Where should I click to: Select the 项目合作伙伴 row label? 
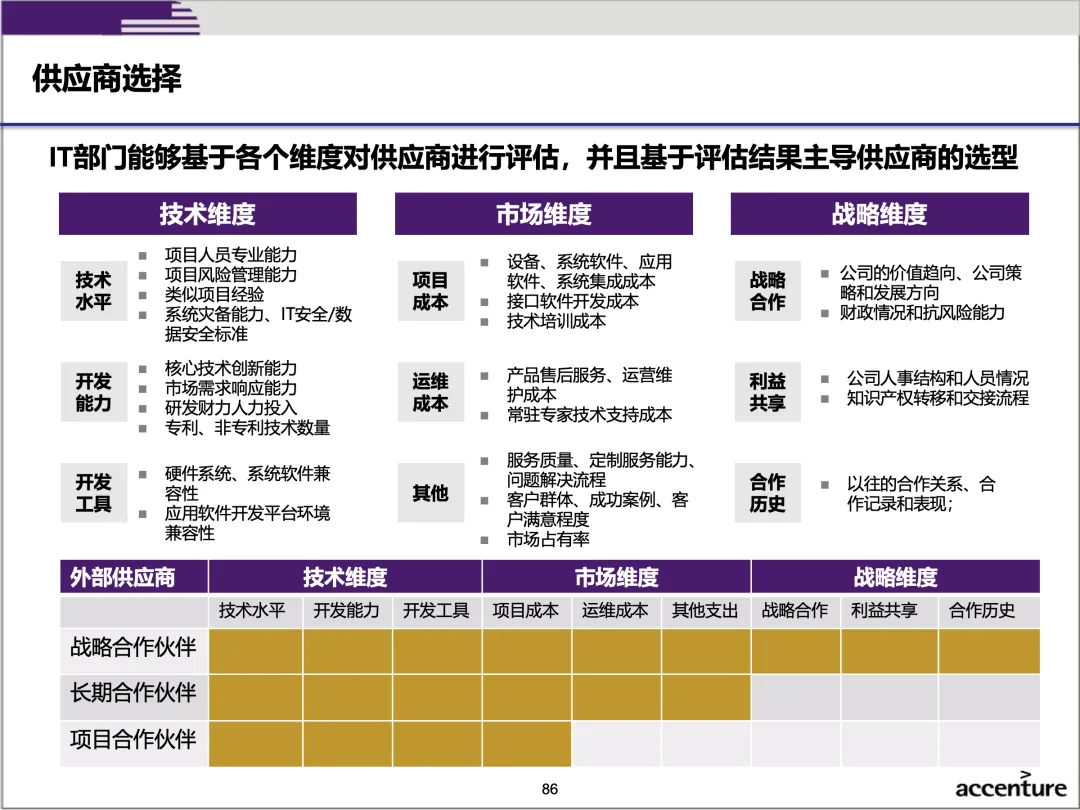click(134, 740)
